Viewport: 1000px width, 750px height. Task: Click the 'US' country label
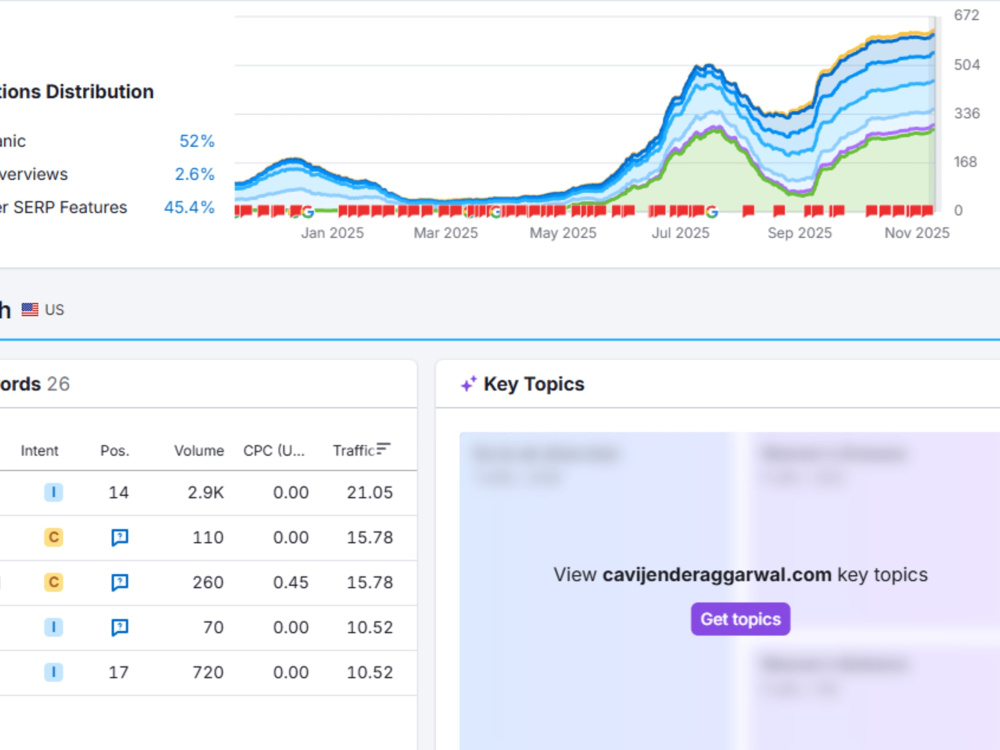click(x=54, y=310)
